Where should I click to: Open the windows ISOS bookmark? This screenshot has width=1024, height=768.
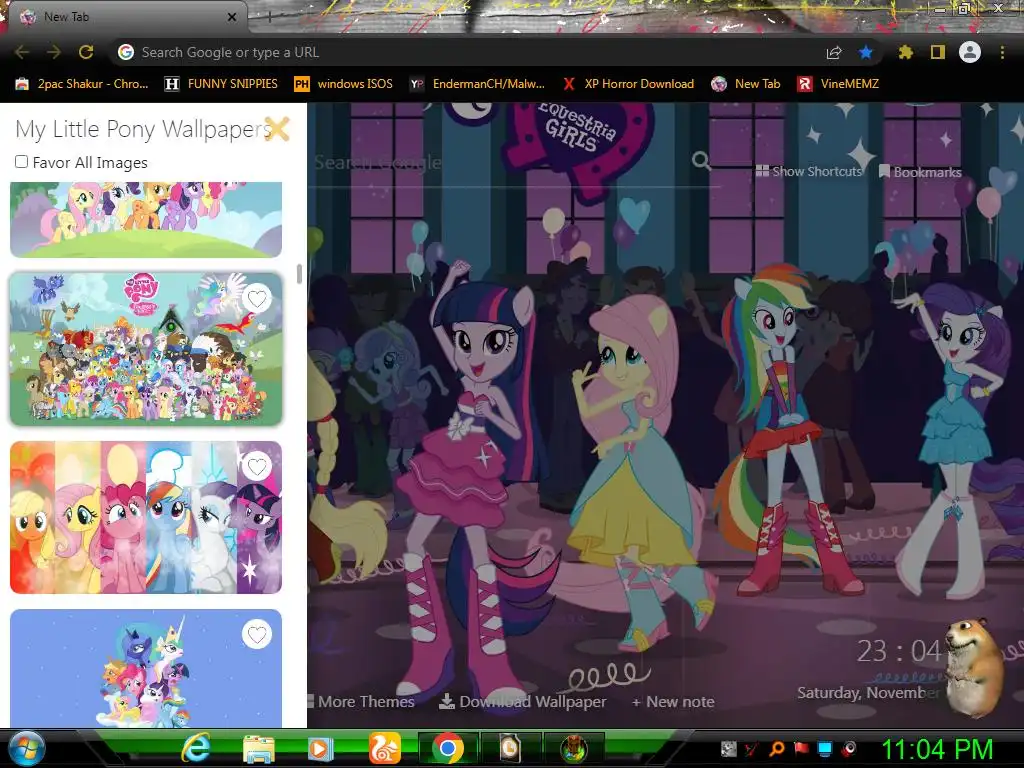344,84
